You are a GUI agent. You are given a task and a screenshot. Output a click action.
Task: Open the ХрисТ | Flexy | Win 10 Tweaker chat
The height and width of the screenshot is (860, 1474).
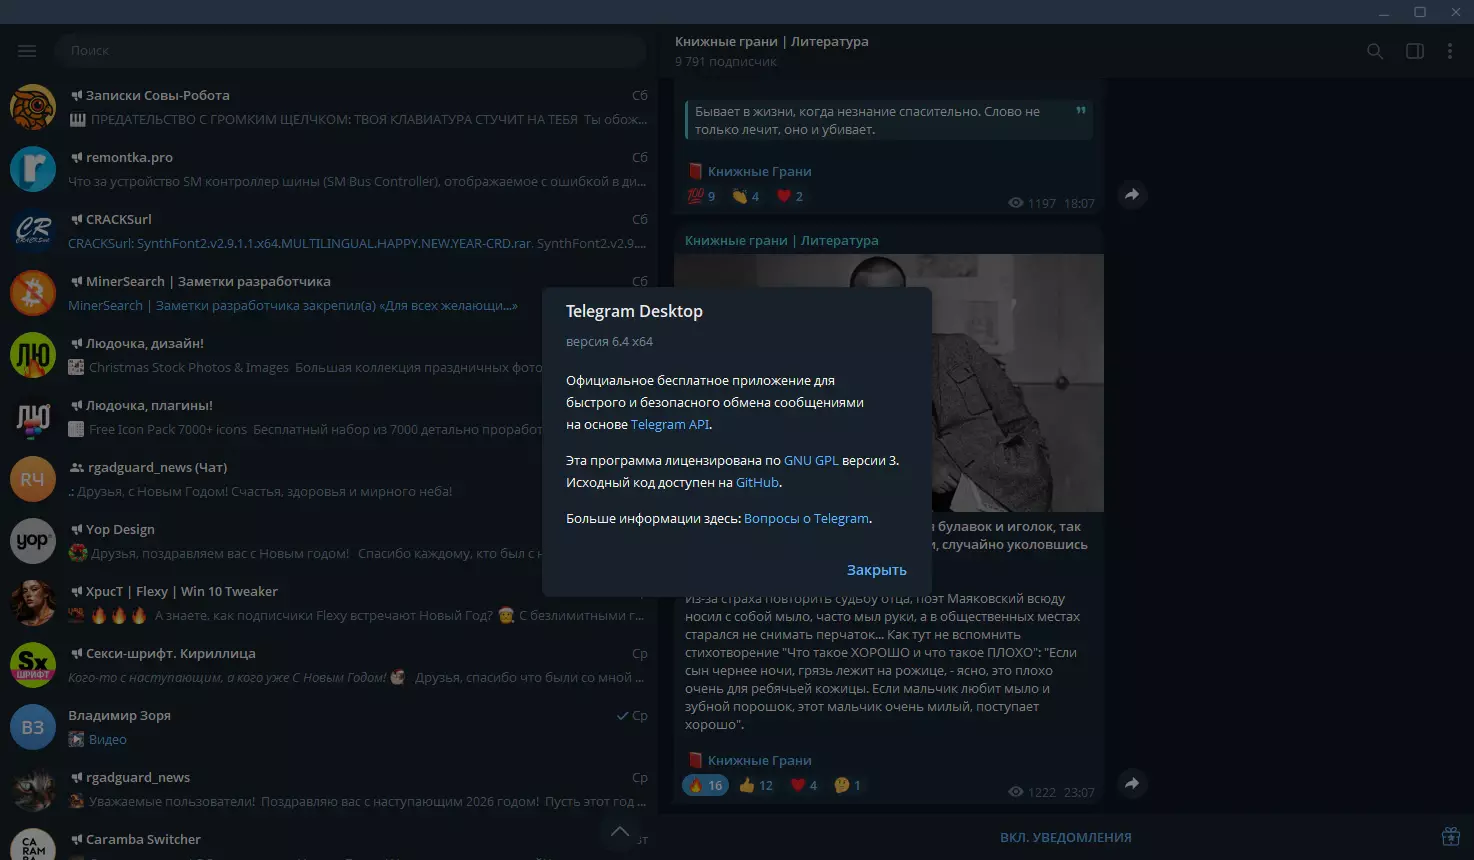point(329,603)
